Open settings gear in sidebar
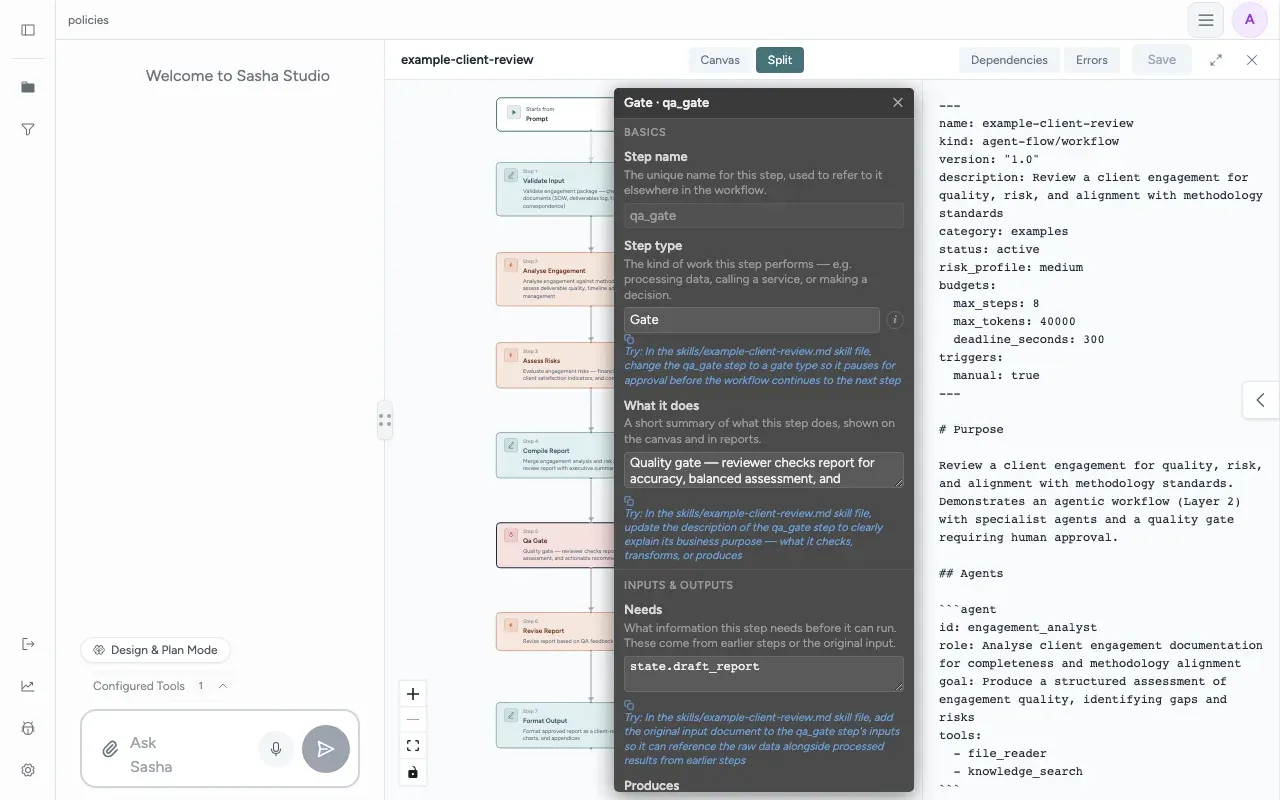1280x800 pixels. click(28, 770)
